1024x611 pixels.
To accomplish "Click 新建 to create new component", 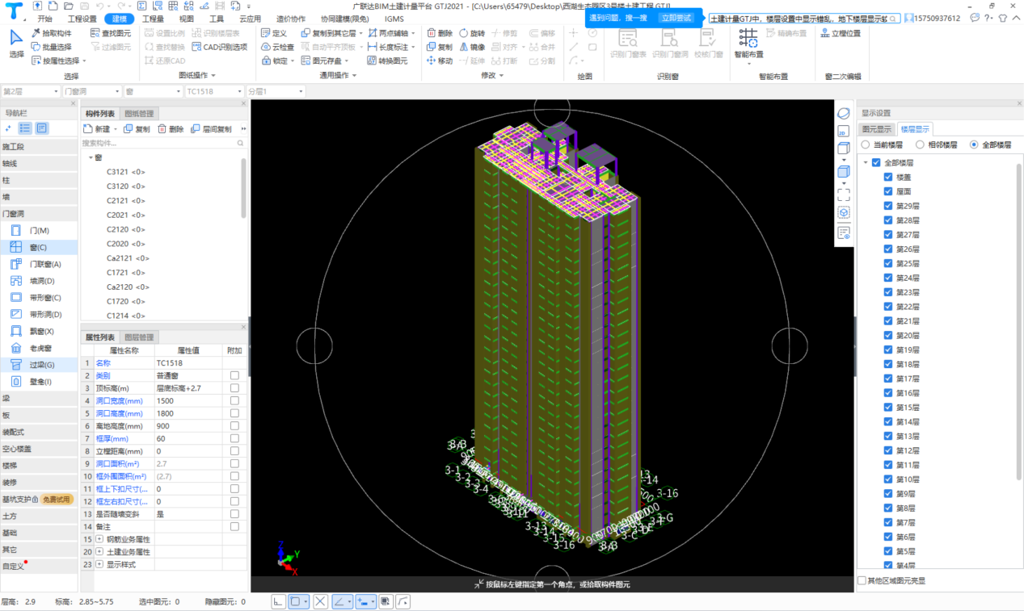I will click(x=101, y=129).
